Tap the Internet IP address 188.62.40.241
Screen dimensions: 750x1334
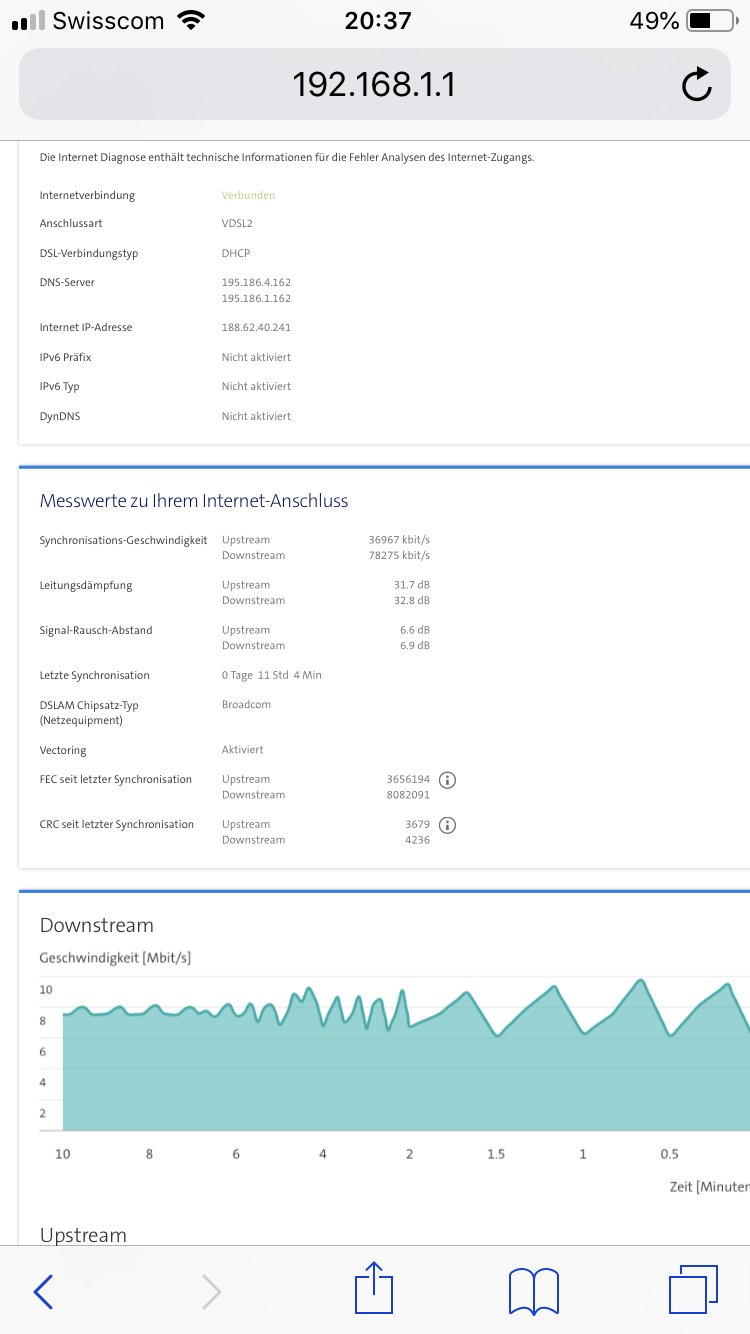coord(256,327)
